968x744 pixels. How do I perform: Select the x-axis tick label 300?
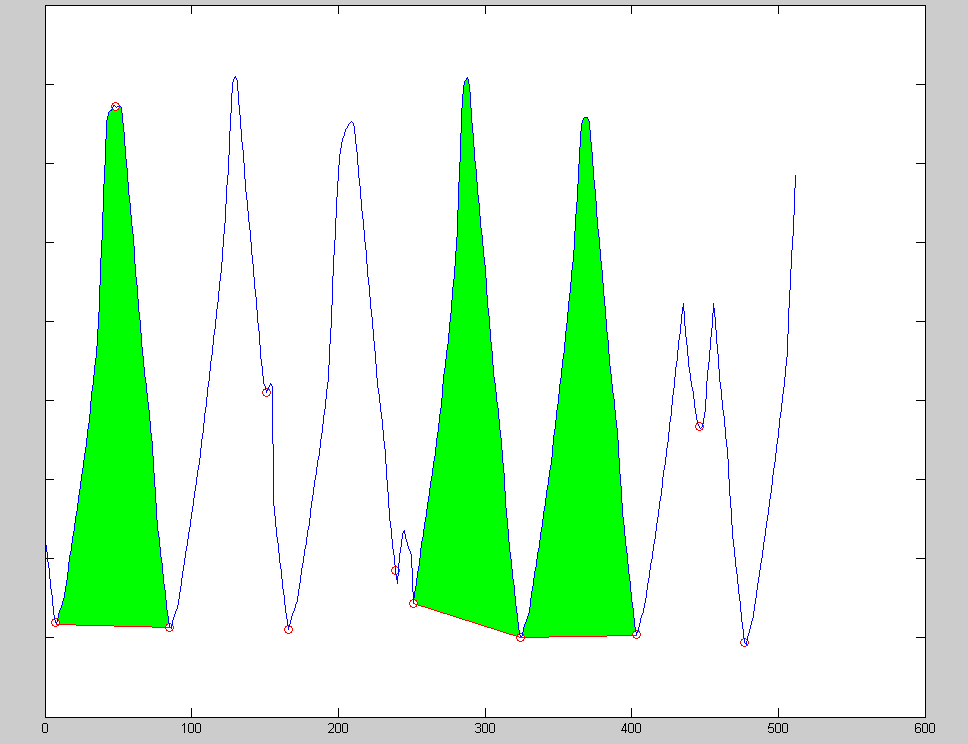coord(485,731)
